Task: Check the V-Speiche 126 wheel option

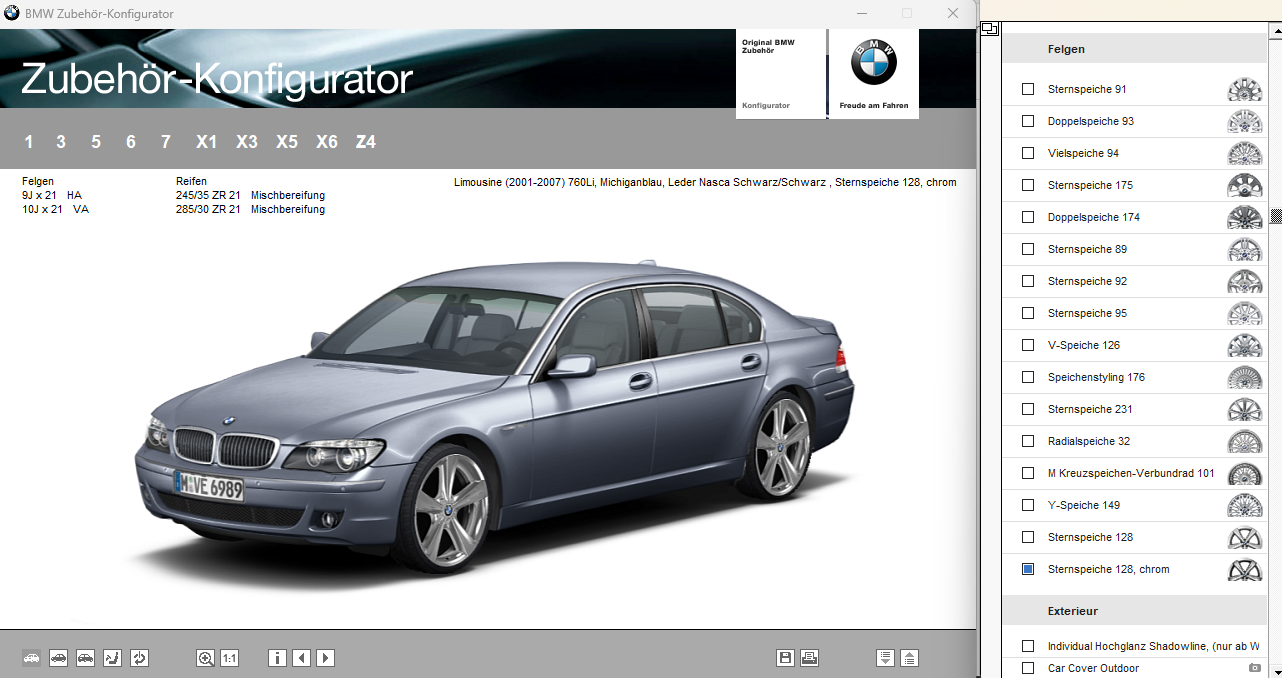Action: pos(1028,345)
